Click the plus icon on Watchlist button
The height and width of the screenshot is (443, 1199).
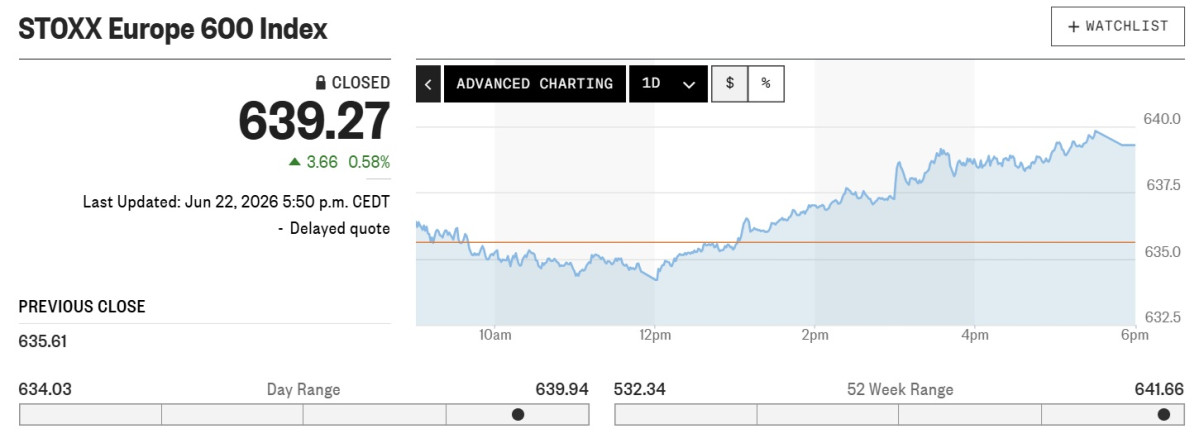pyautogui.click(x=1074, y=27)
